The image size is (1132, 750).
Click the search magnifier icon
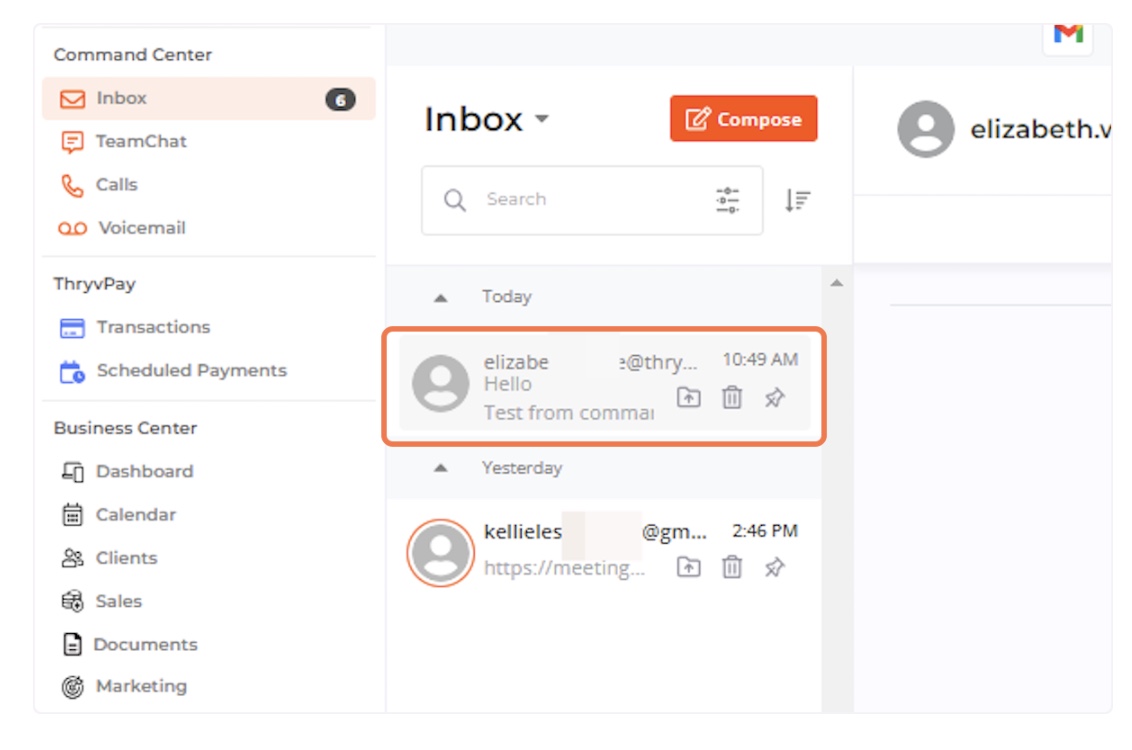tap(455, 200)
